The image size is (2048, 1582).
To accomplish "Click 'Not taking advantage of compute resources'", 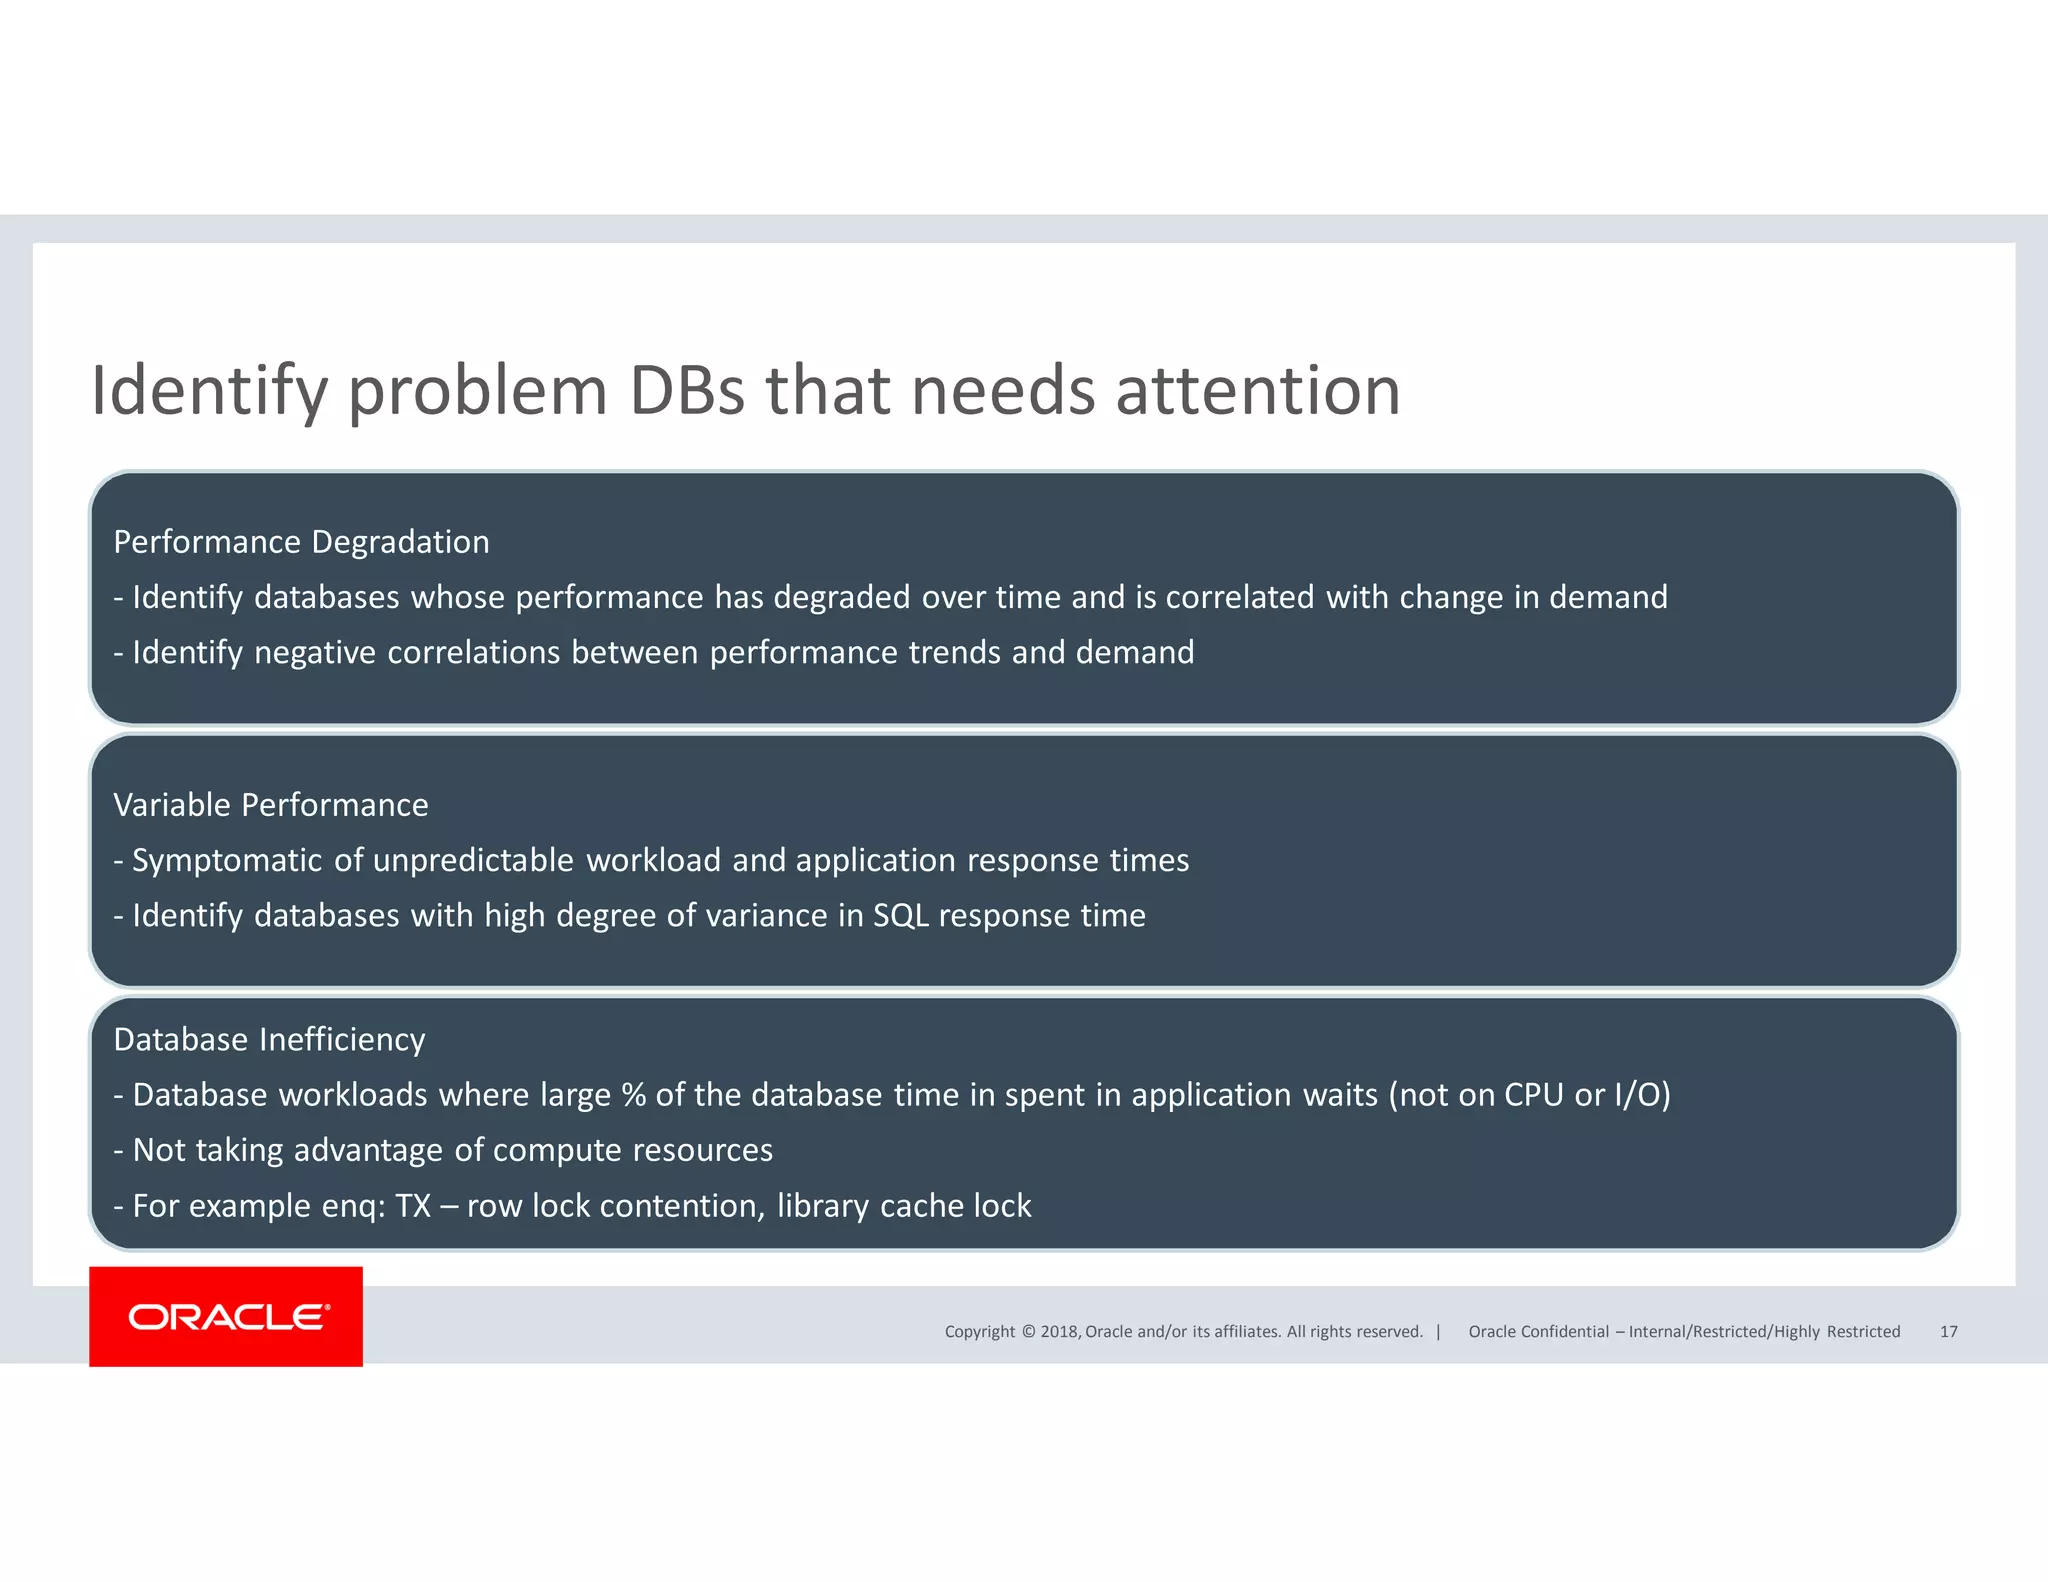I will point(443,1150).
